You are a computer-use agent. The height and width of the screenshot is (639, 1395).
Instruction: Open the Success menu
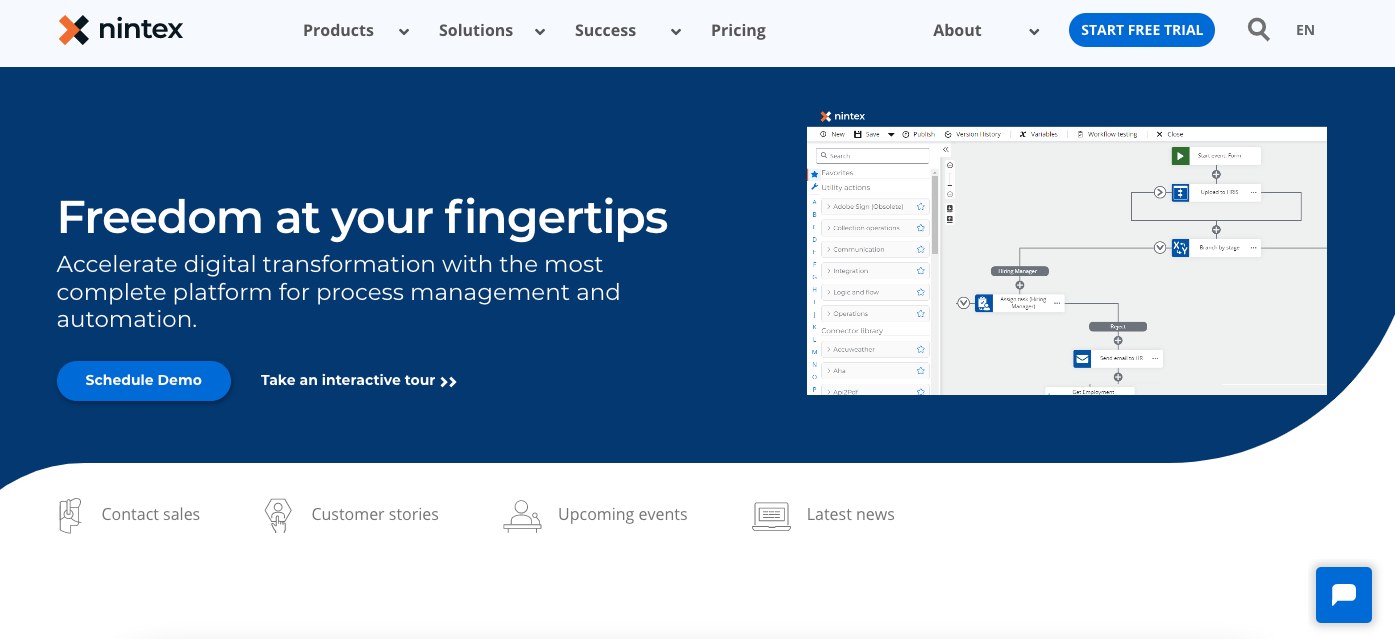(x=605, y=30)
